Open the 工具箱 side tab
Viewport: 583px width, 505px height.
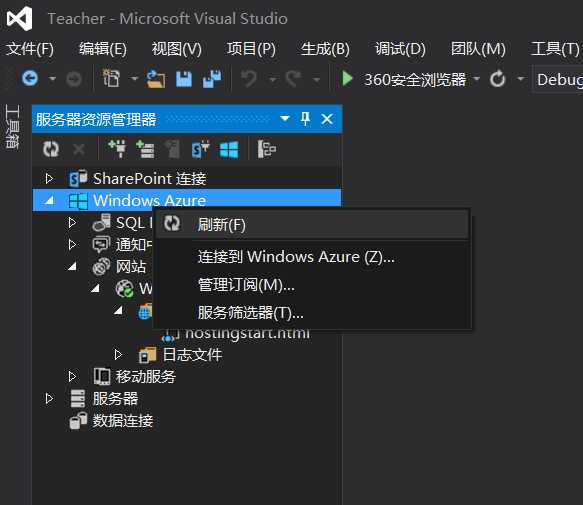[x=13, y=127]
